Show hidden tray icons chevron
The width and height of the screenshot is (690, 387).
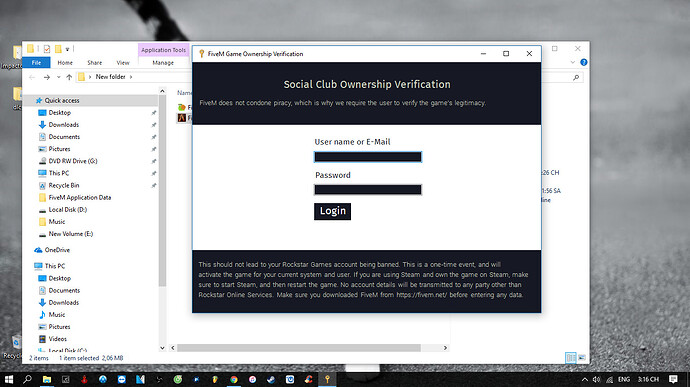pos(584,379)
